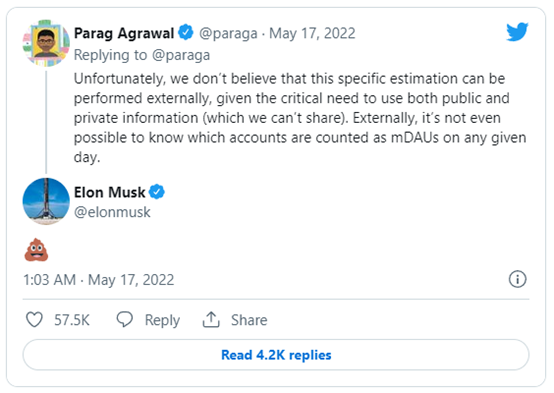Image resolution: width=554 pixels, height=393 pixels.
Task: Open the Parag Agrawal name link
Action: point(124,33)
